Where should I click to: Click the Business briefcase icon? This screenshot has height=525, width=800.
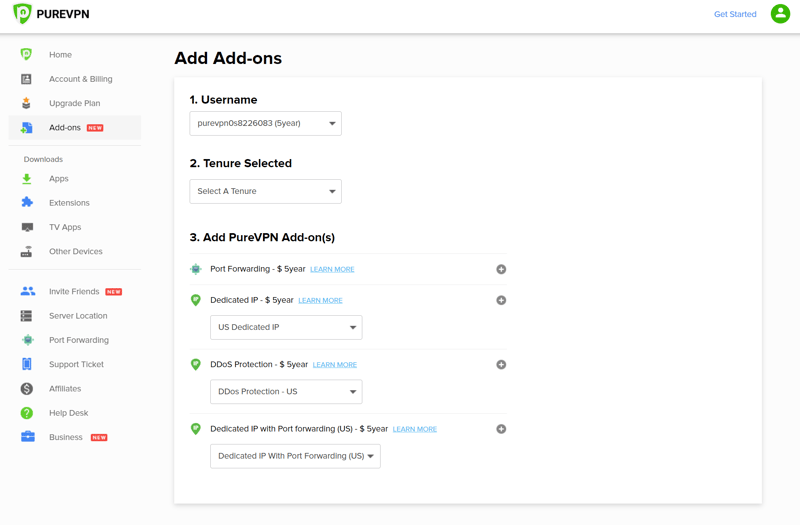pos(28,437)
